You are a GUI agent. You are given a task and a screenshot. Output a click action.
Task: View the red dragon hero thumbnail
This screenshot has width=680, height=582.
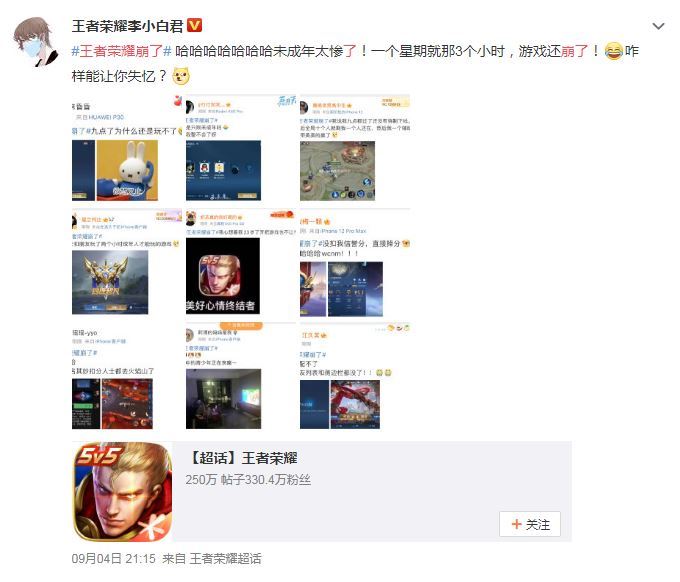tap(355, 376)
